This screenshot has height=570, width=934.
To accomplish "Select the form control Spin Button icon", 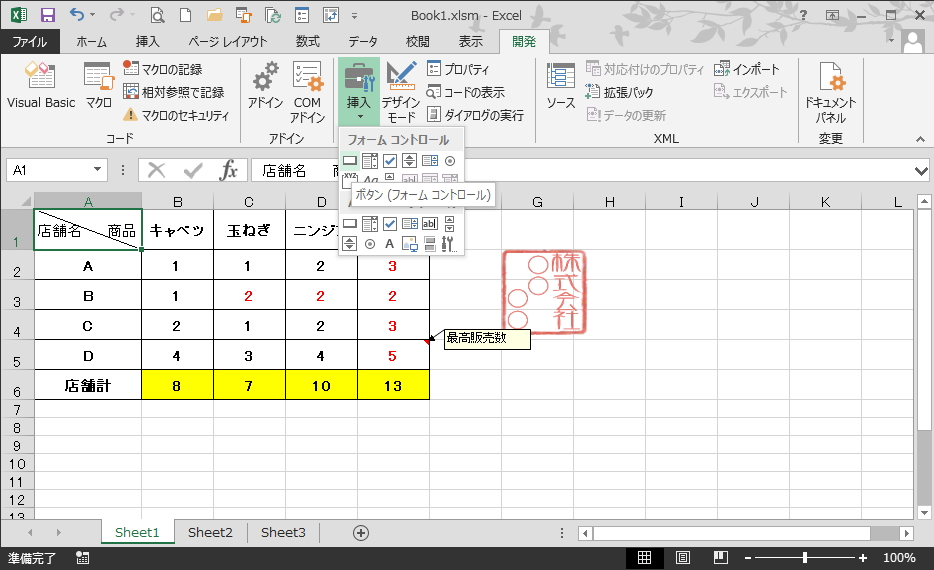I will click(409, 161).
